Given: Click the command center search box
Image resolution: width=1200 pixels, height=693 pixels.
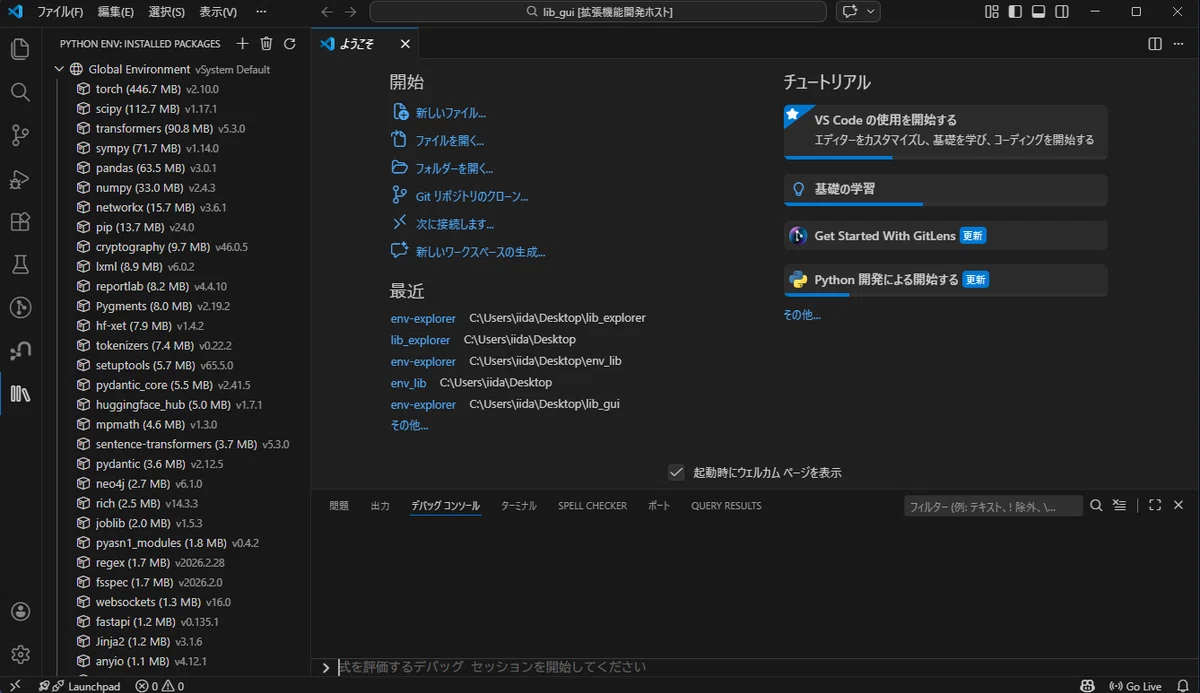Looking at the screenshot, I should pyautogui.click(x=598, y=12).
